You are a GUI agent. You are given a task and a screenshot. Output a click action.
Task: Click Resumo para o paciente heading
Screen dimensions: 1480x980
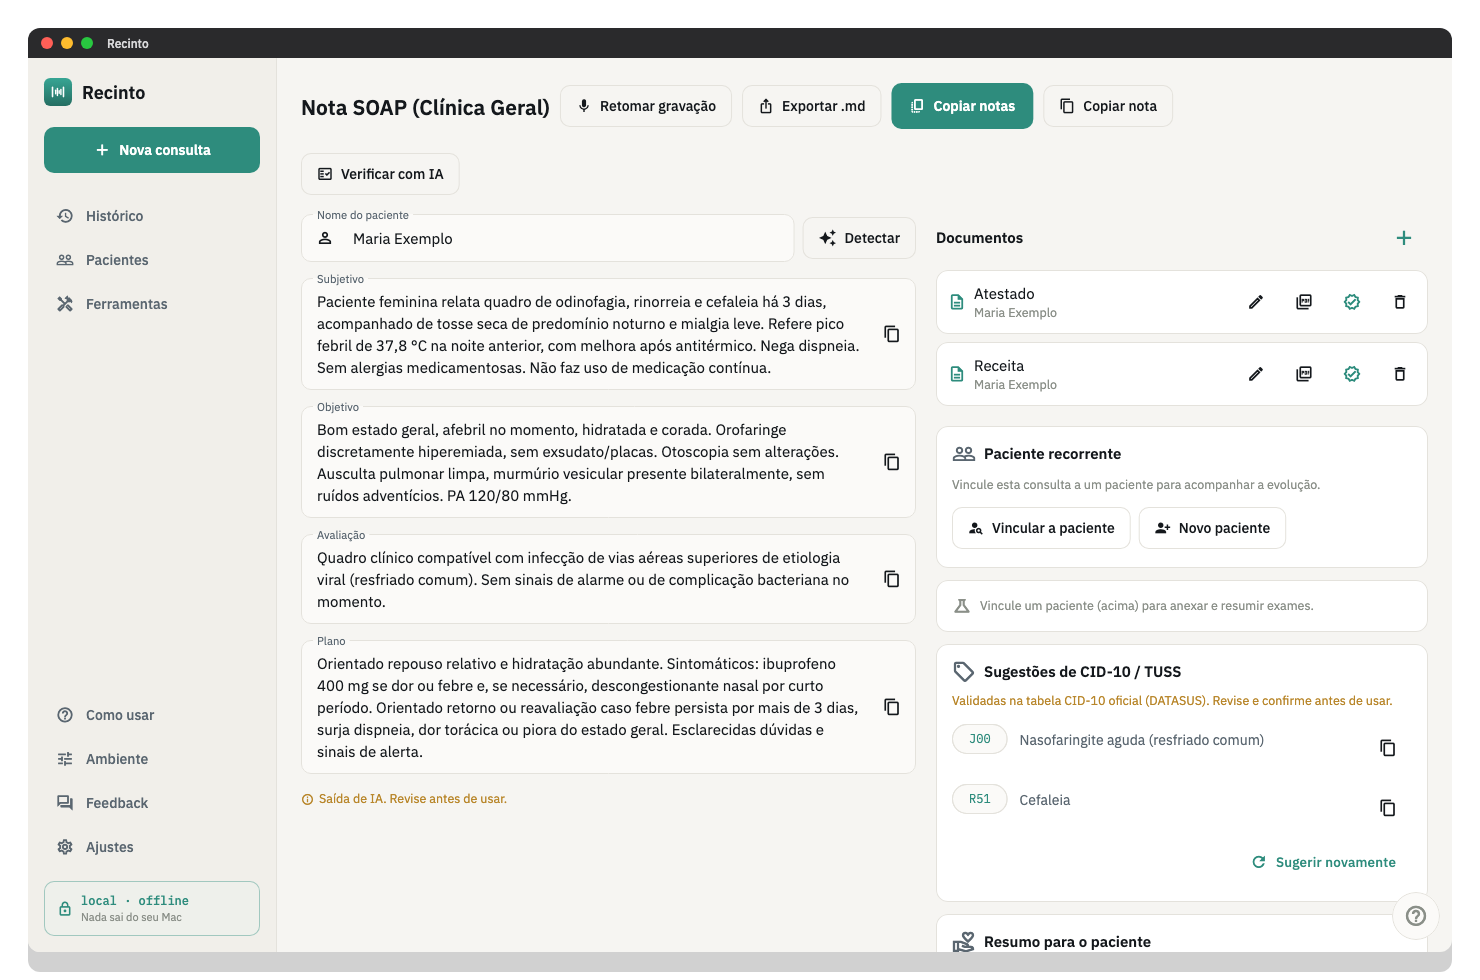pos(1067,942)
